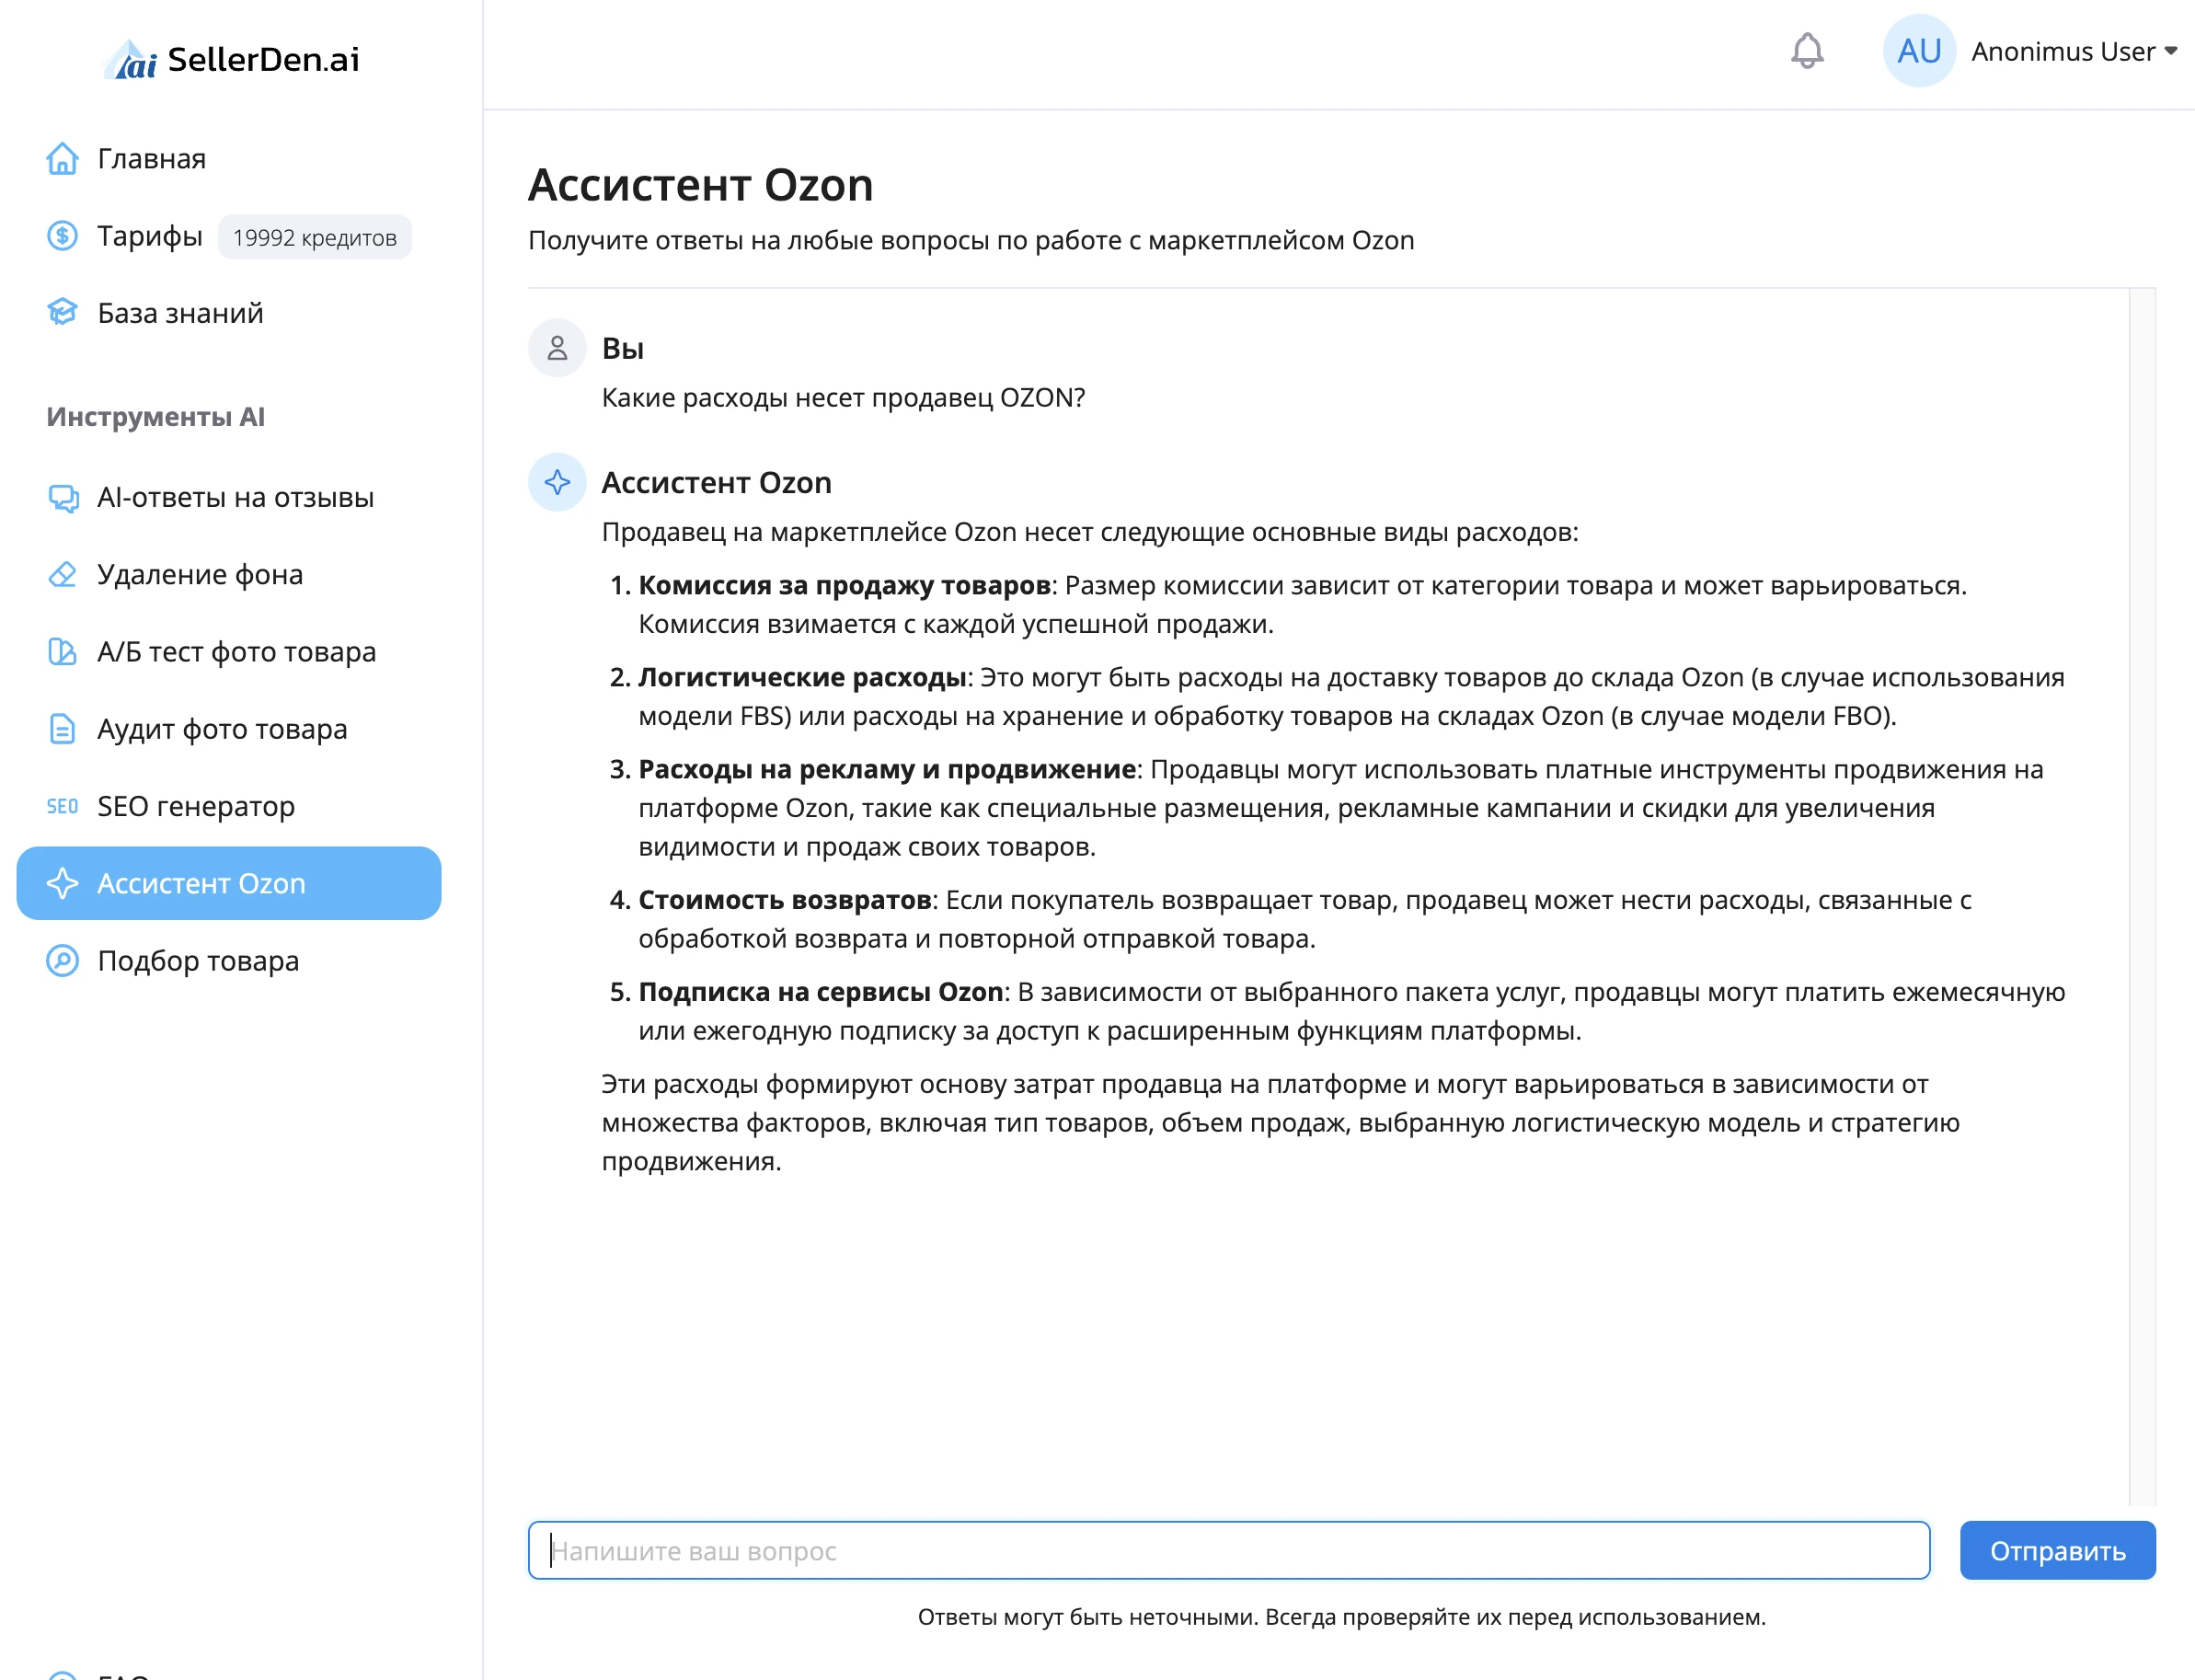Click bold text Комиссия за продажу товаров
Viewport: 2195px width, 1680px height.
[x=845, y=586]
